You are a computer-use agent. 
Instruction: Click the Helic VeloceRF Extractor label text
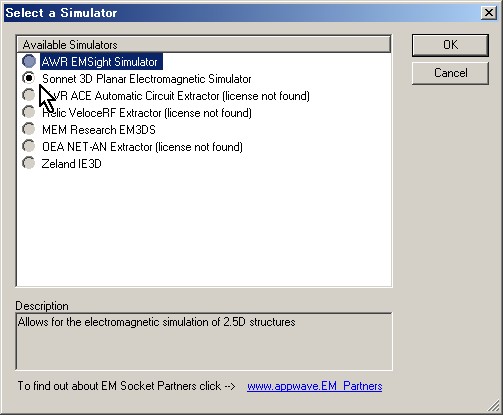(147, 113)
